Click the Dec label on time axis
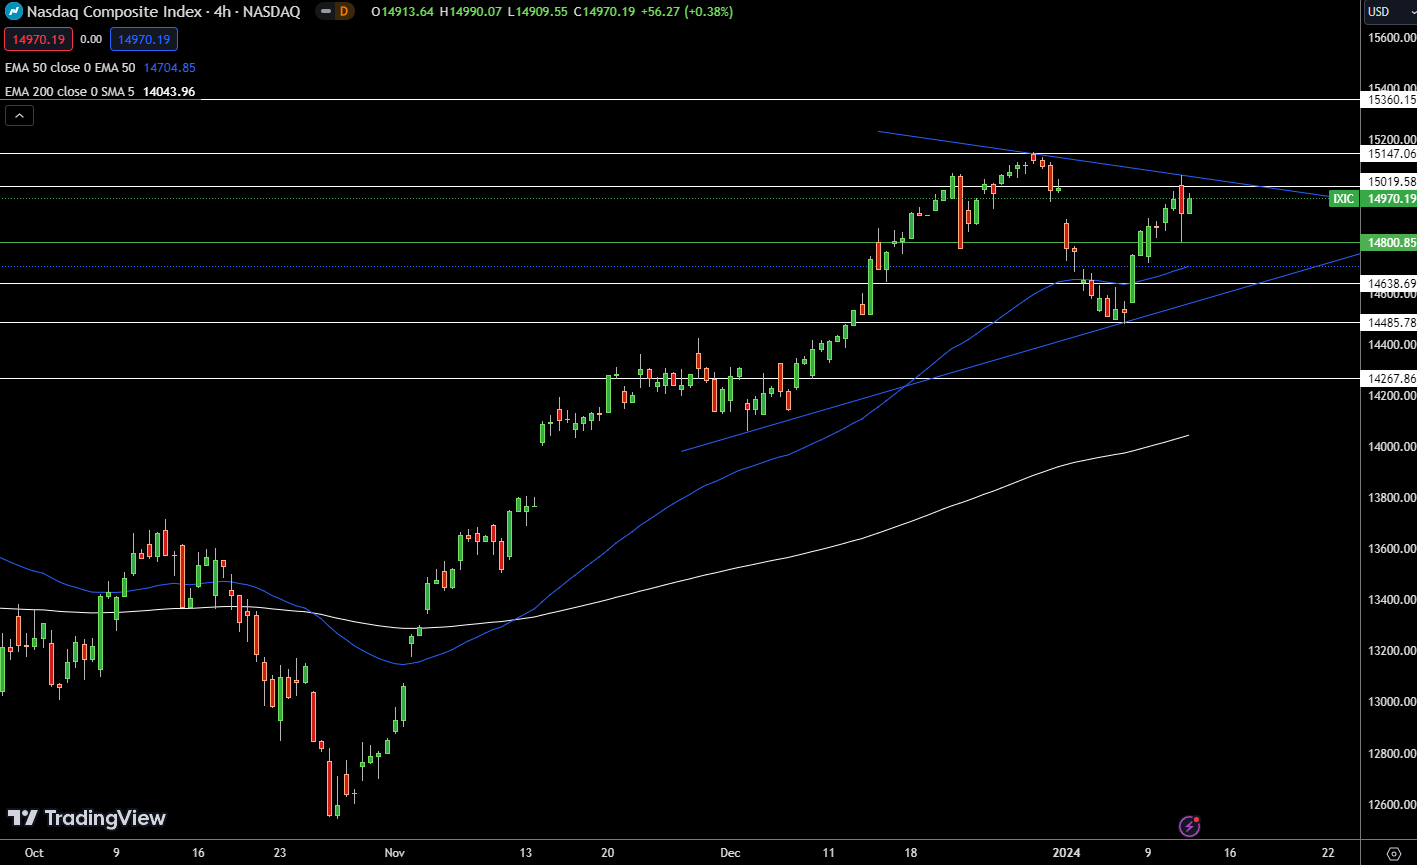1417x865 pixels. [x=730, y=853]
